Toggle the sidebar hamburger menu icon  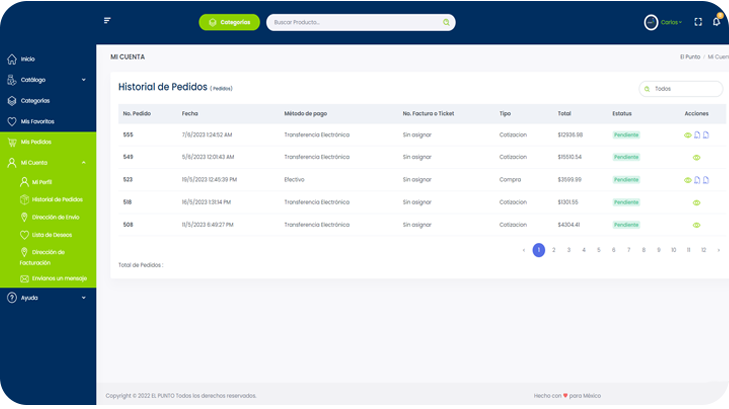click(107, 20)
